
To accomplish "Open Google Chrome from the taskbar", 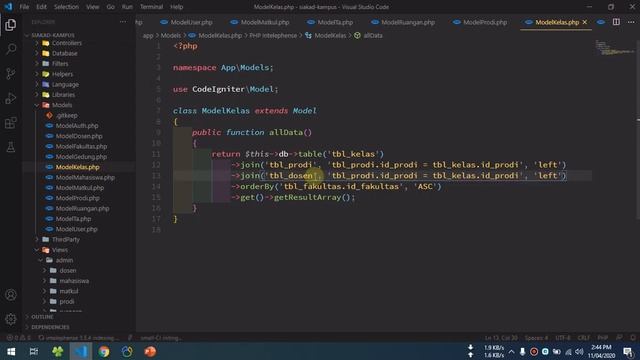I will pos(104,351).
